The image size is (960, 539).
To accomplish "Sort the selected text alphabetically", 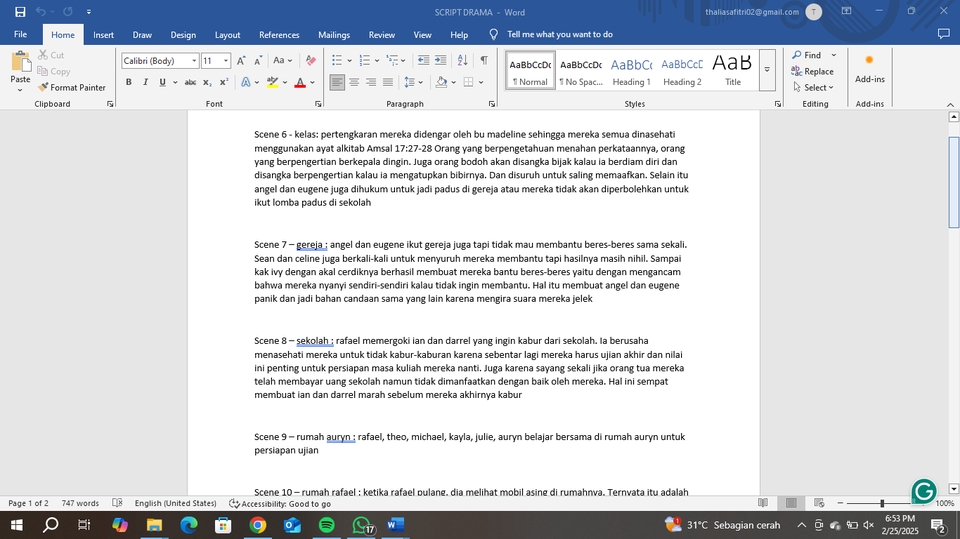I will 463,60.
